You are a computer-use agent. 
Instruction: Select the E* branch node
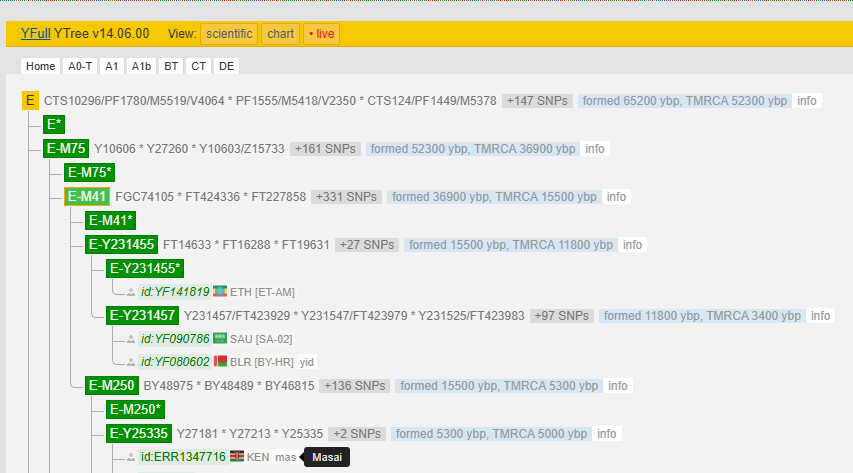[54, 125]
